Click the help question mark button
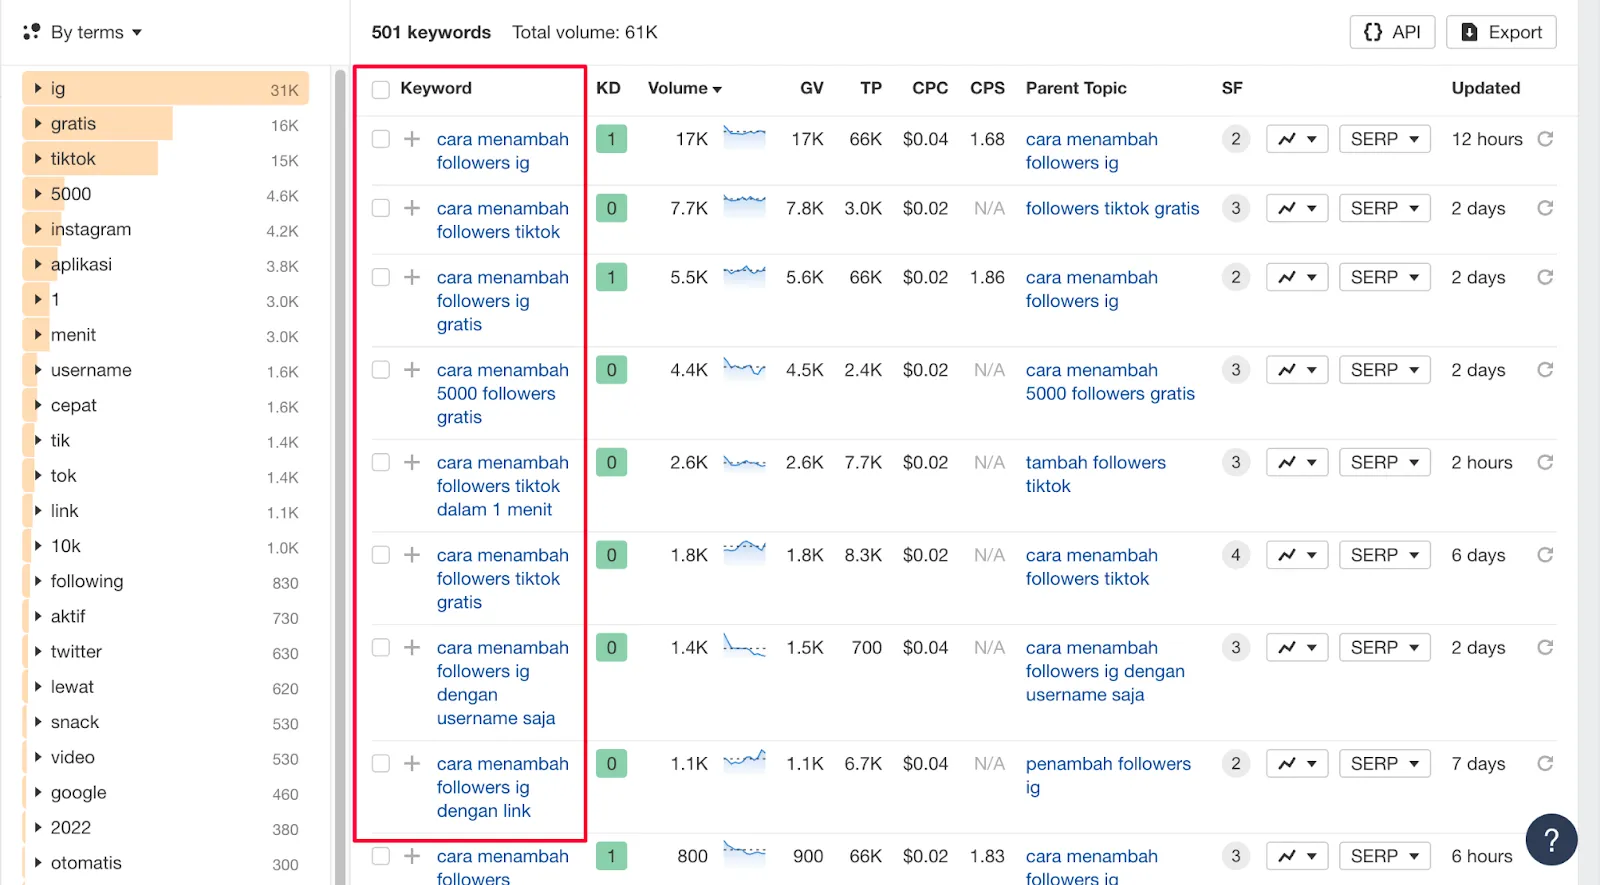The height and width of the screenshot is (885, 1600). point(1551,840)
